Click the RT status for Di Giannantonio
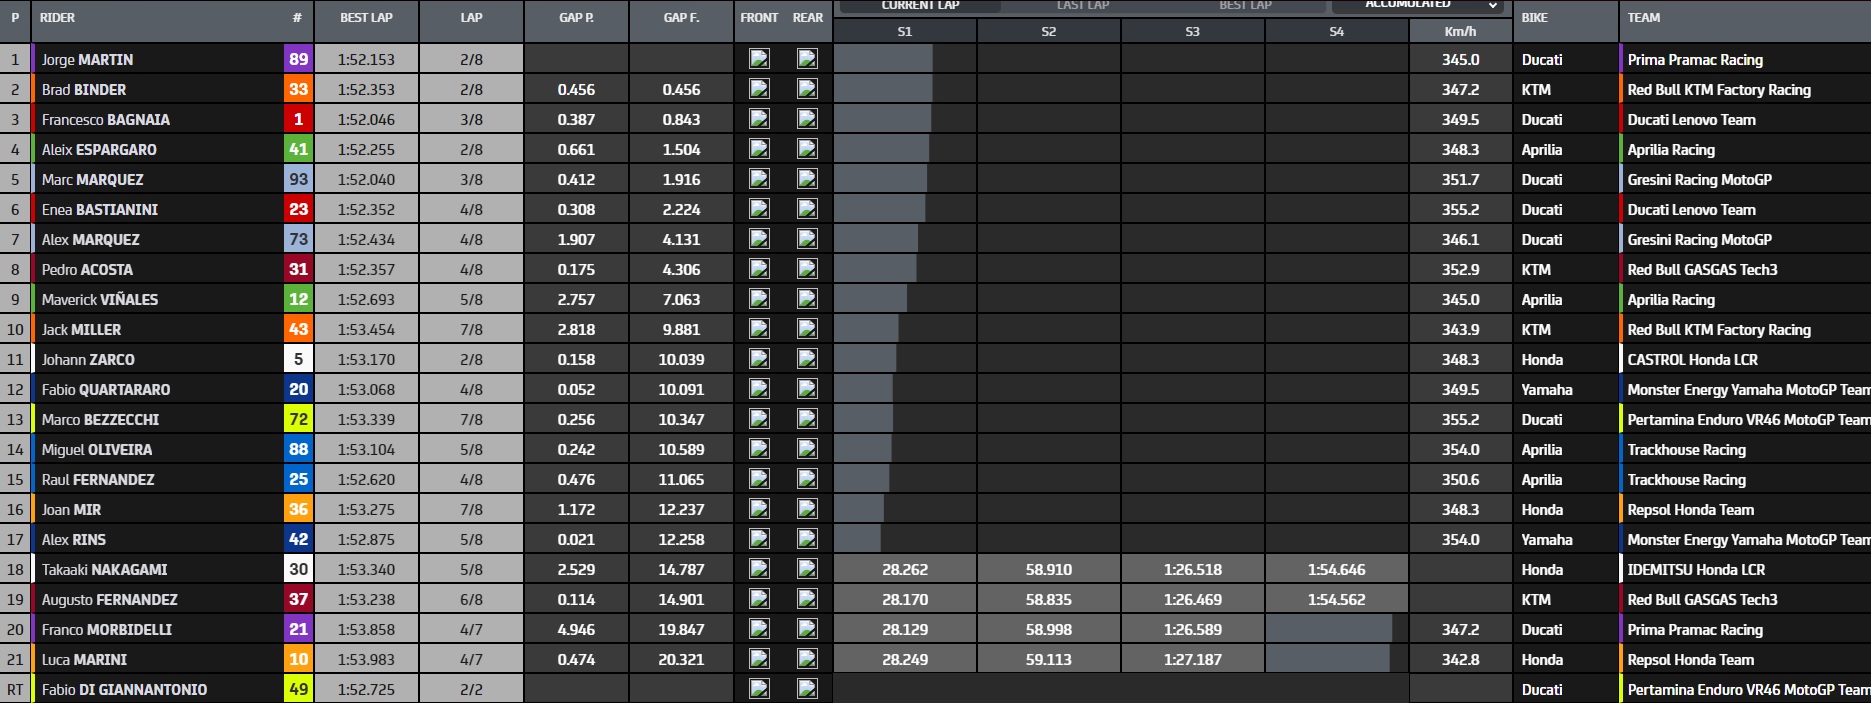Viewport: 1871px width, 703px height. [15, 689]
